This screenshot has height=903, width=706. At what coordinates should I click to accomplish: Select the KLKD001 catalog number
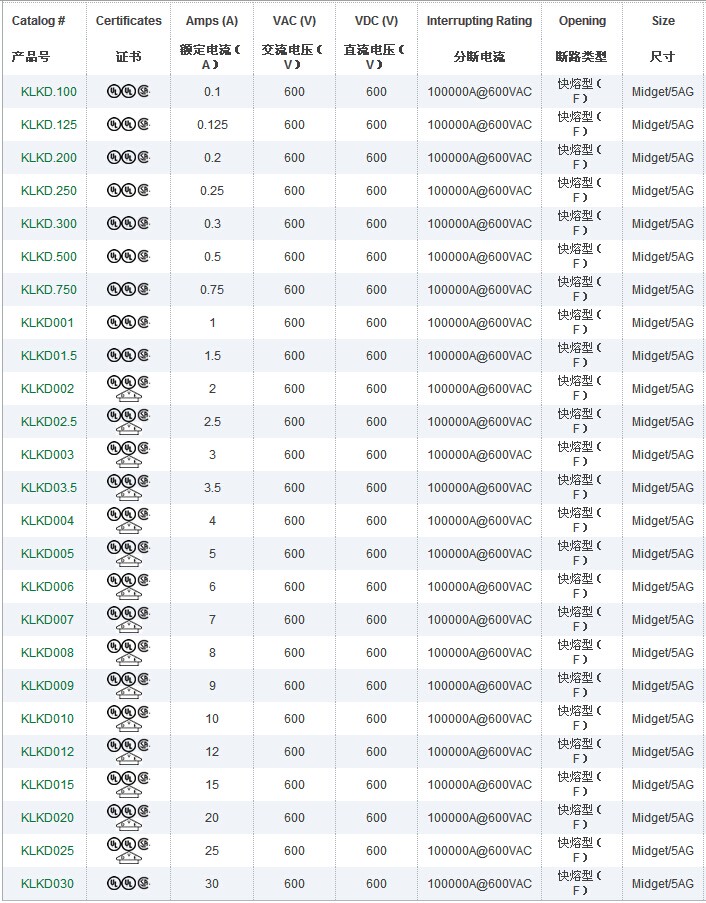click(47, 323)
